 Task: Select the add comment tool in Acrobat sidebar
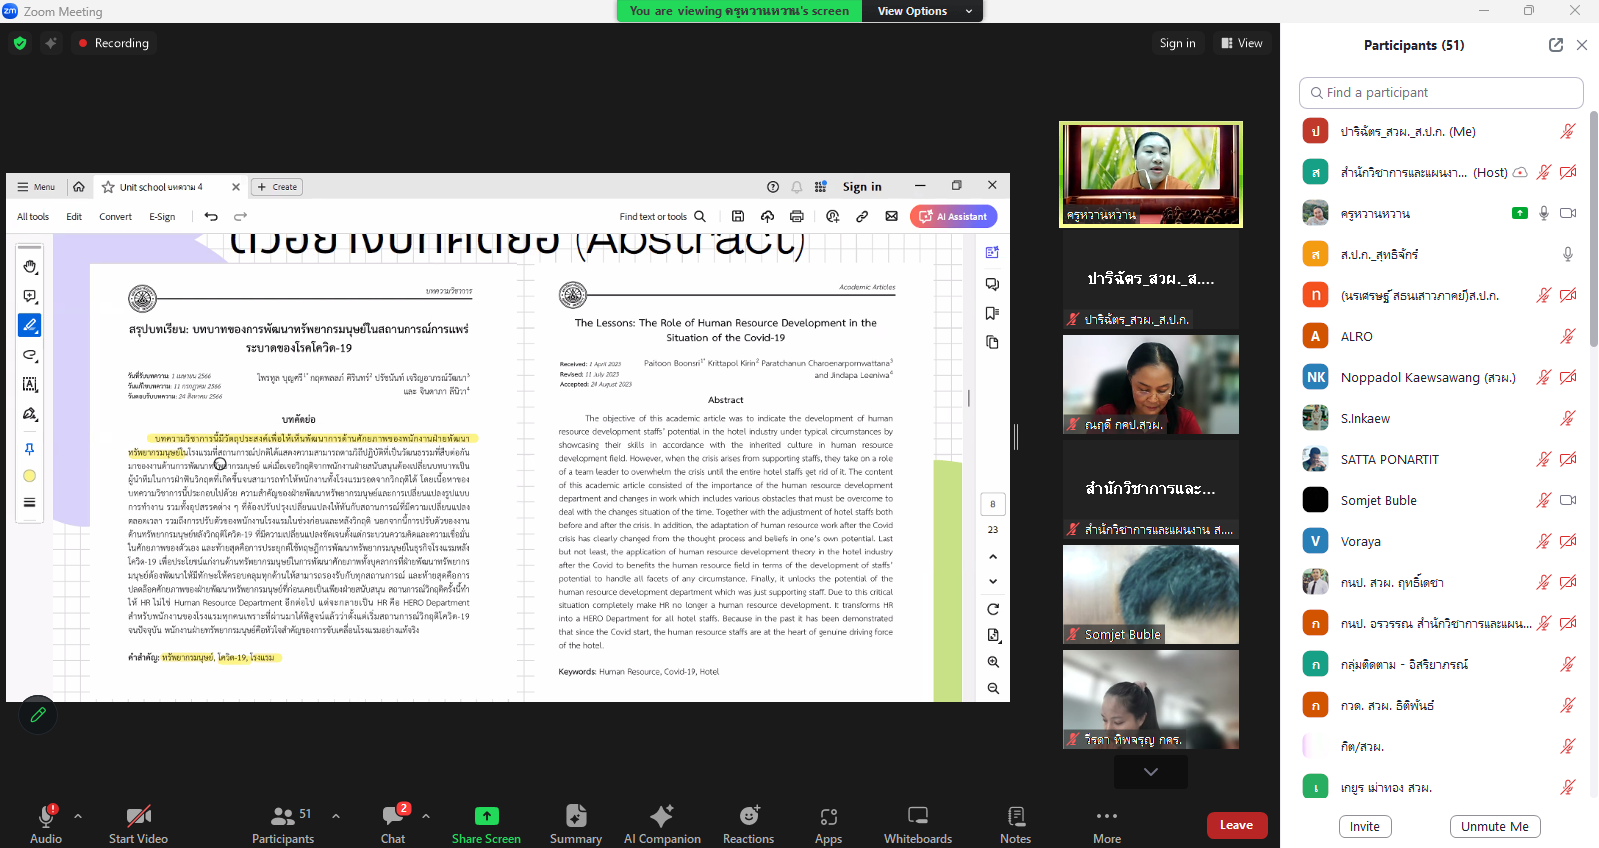pyautogui.click(x=30, y=297)
